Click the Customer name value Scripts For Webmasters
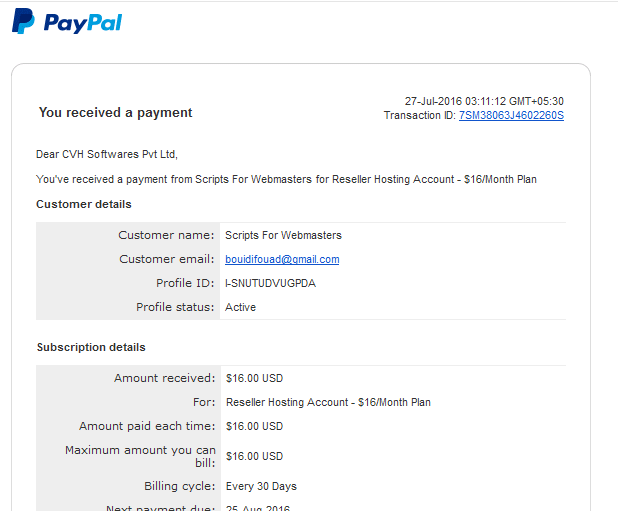 point(283,235)
